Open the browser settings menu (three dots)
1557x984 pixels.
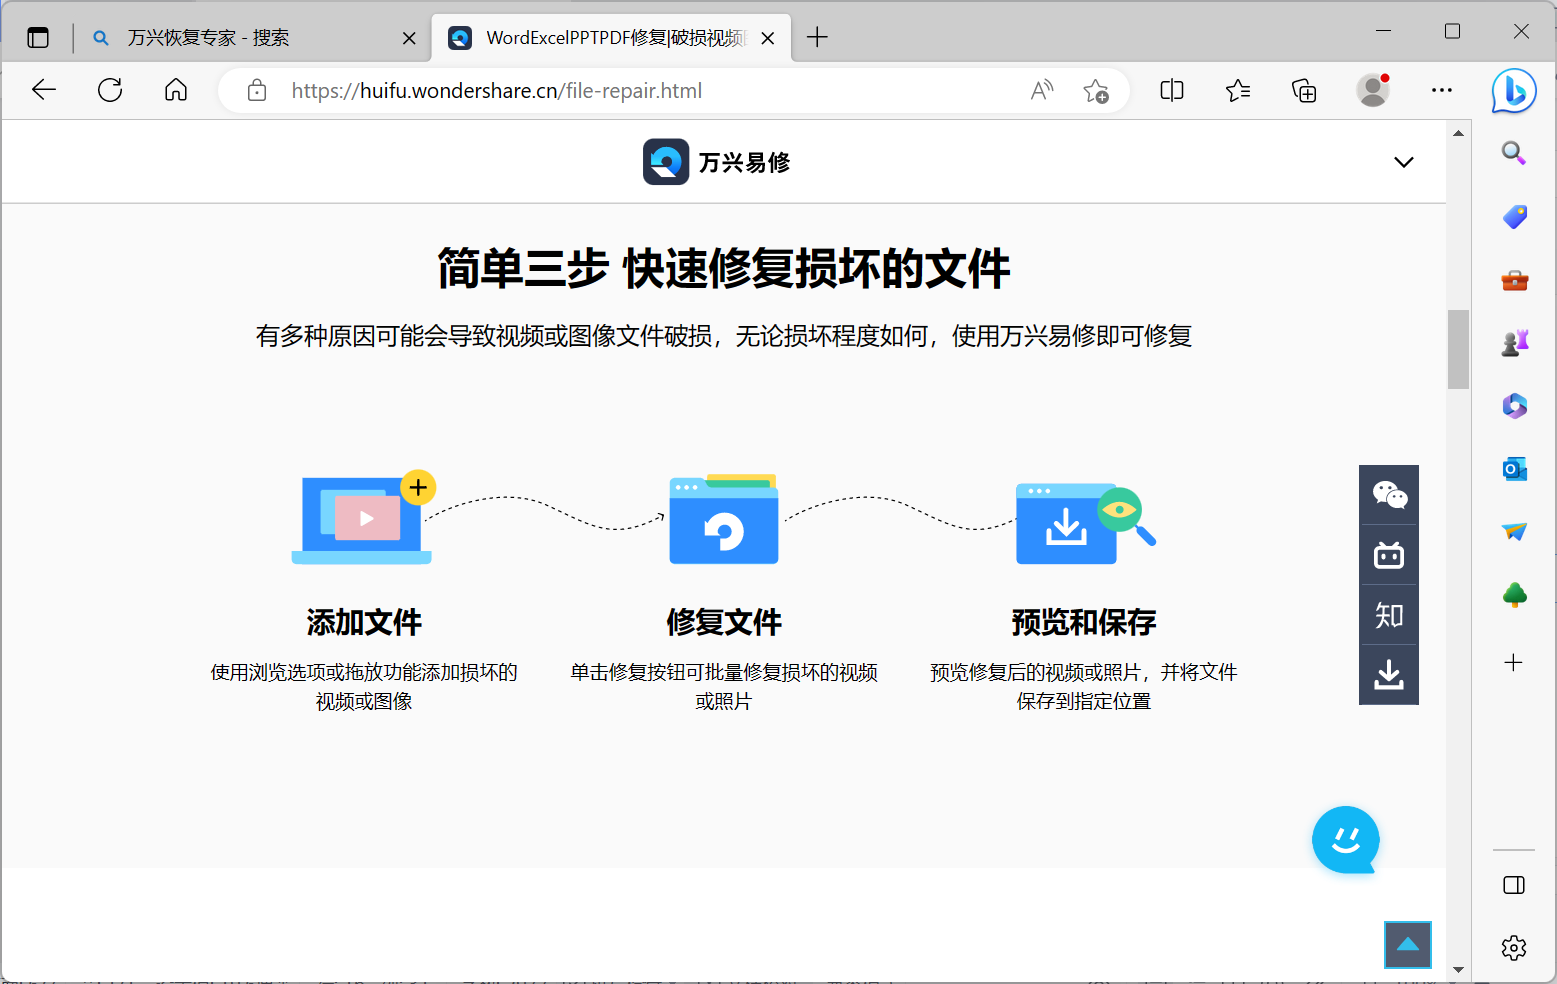pyautogui.click(x=1441, y=90)
